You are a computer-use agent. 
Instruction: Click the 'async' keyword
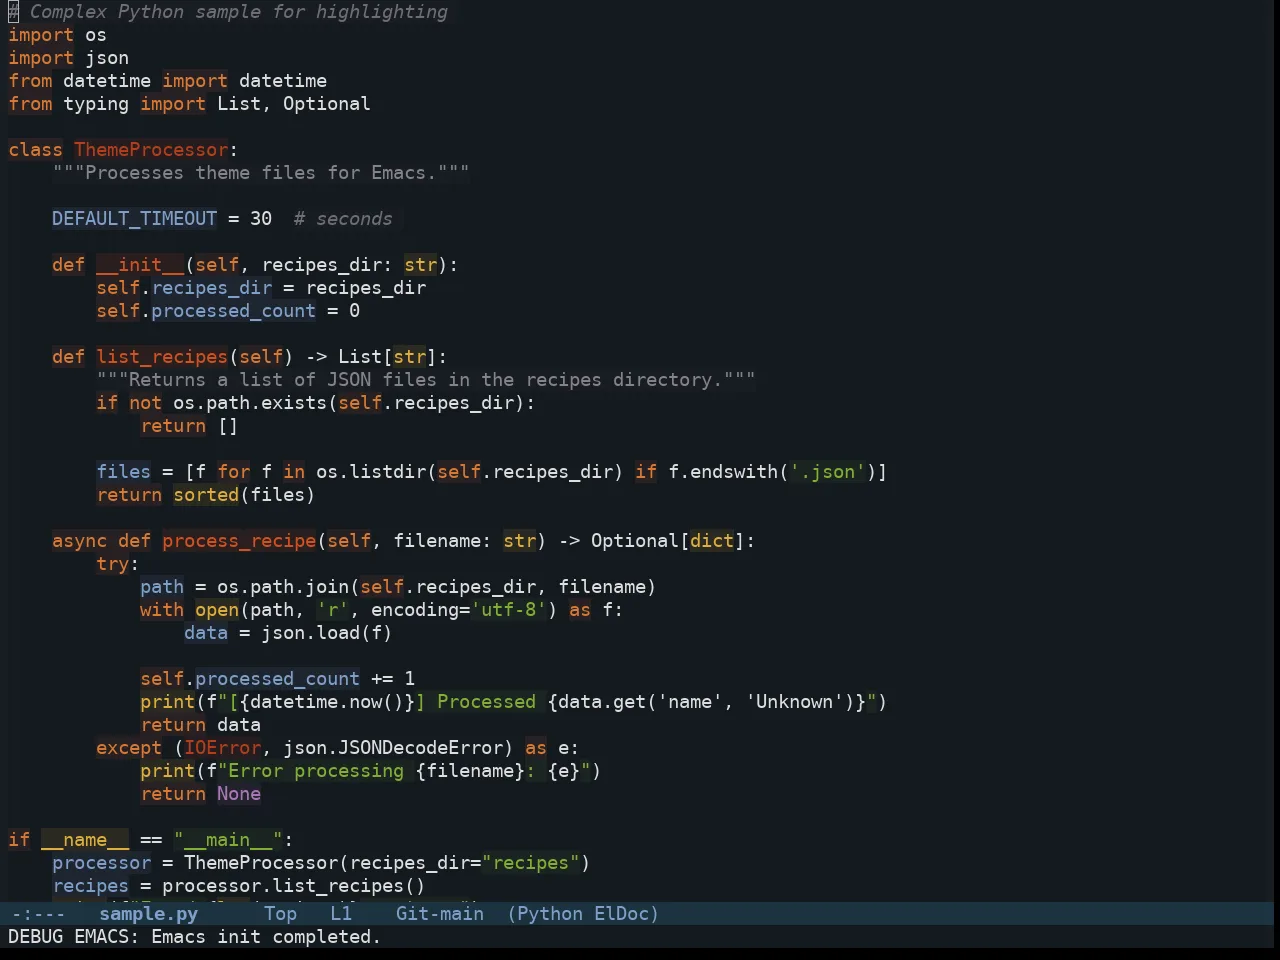pos(79,541)
